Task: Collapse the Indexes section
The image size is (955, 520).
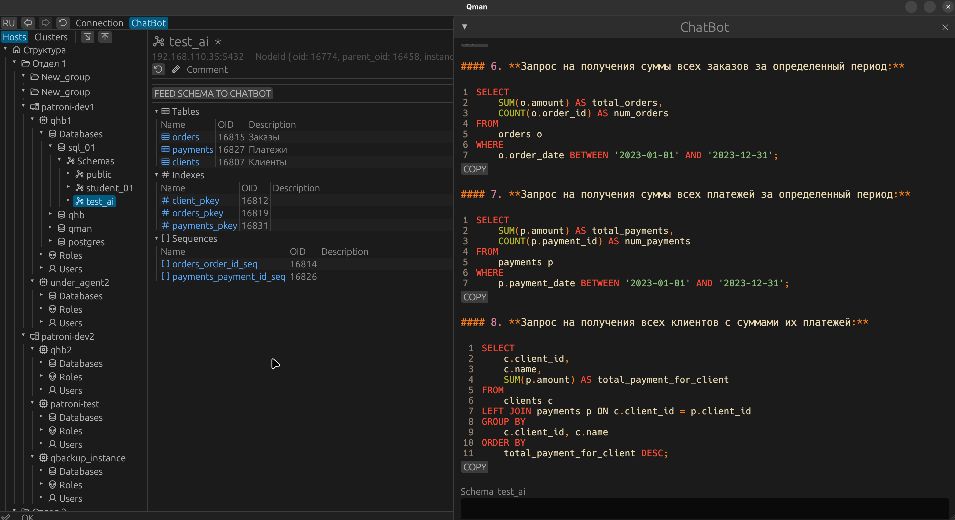Action: [x=157, y=175]
